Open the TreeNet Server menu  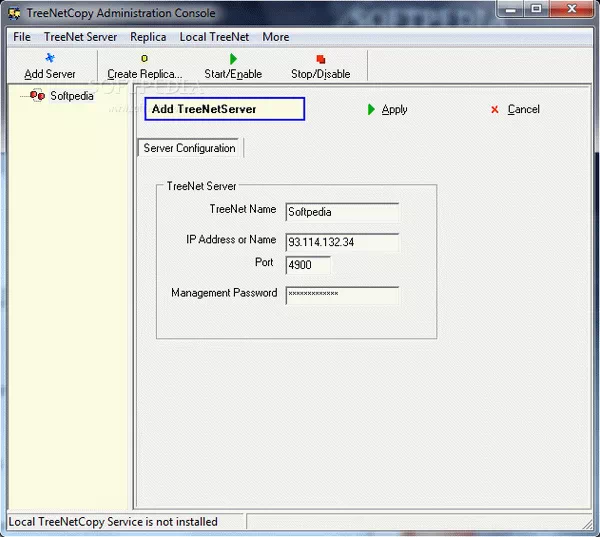coord(80,37)
